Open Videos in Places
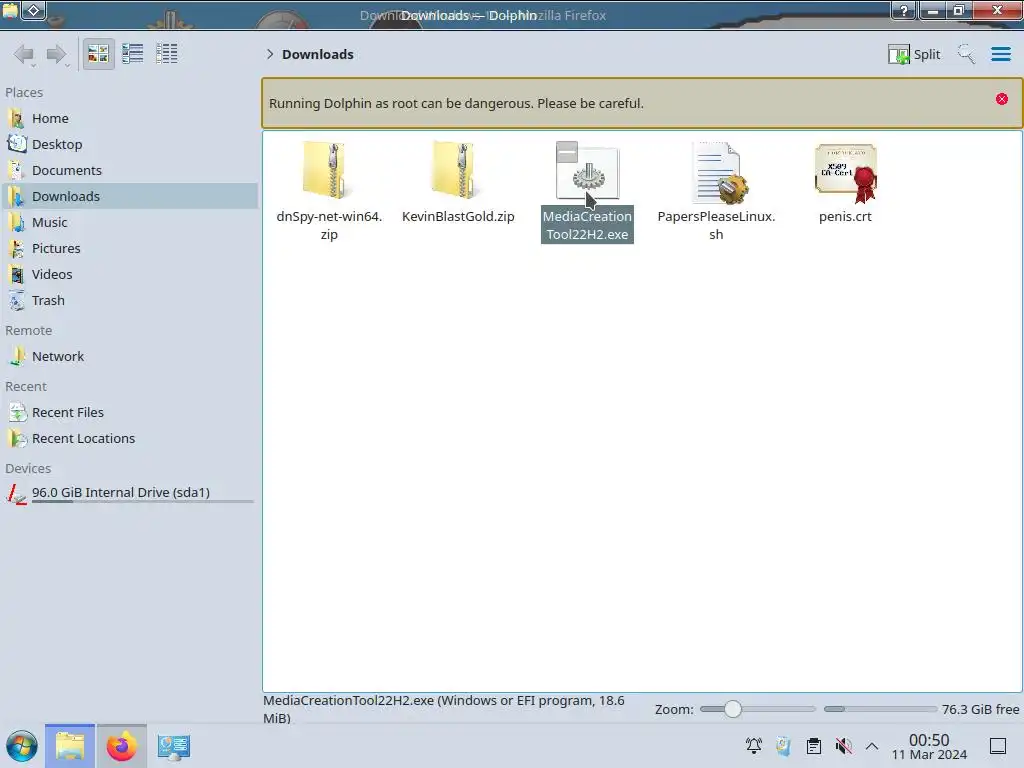The width and height of the screenshot is (1024, 768). tap(129, 275)
